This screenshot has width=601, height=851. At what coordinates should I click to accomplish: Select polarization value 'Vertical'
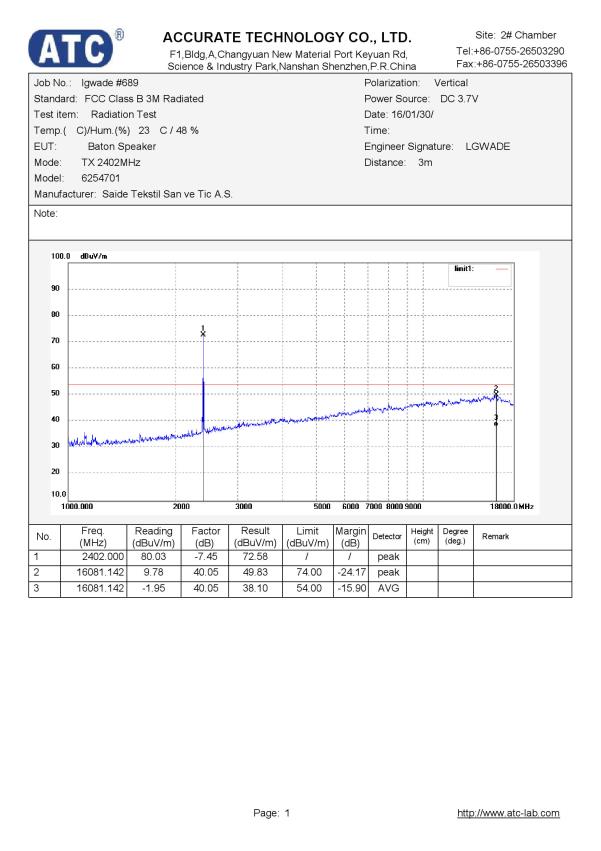pos(451,82)
